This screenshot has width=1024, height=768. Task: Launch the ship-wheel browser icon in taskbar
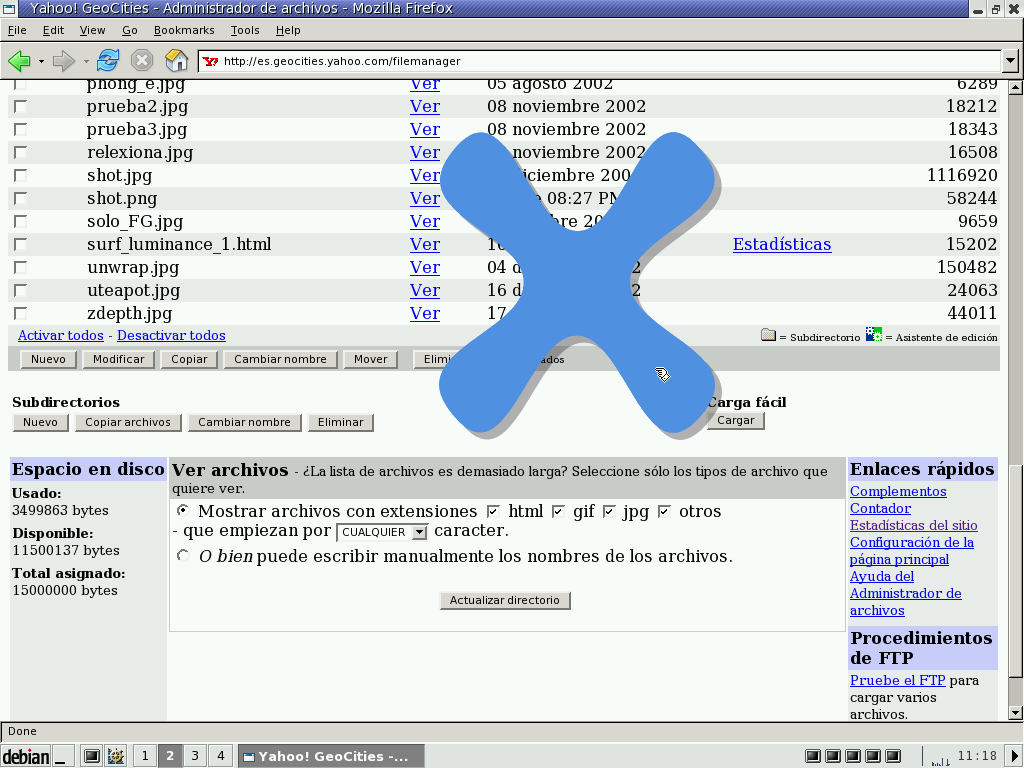(x=116, y=756)
